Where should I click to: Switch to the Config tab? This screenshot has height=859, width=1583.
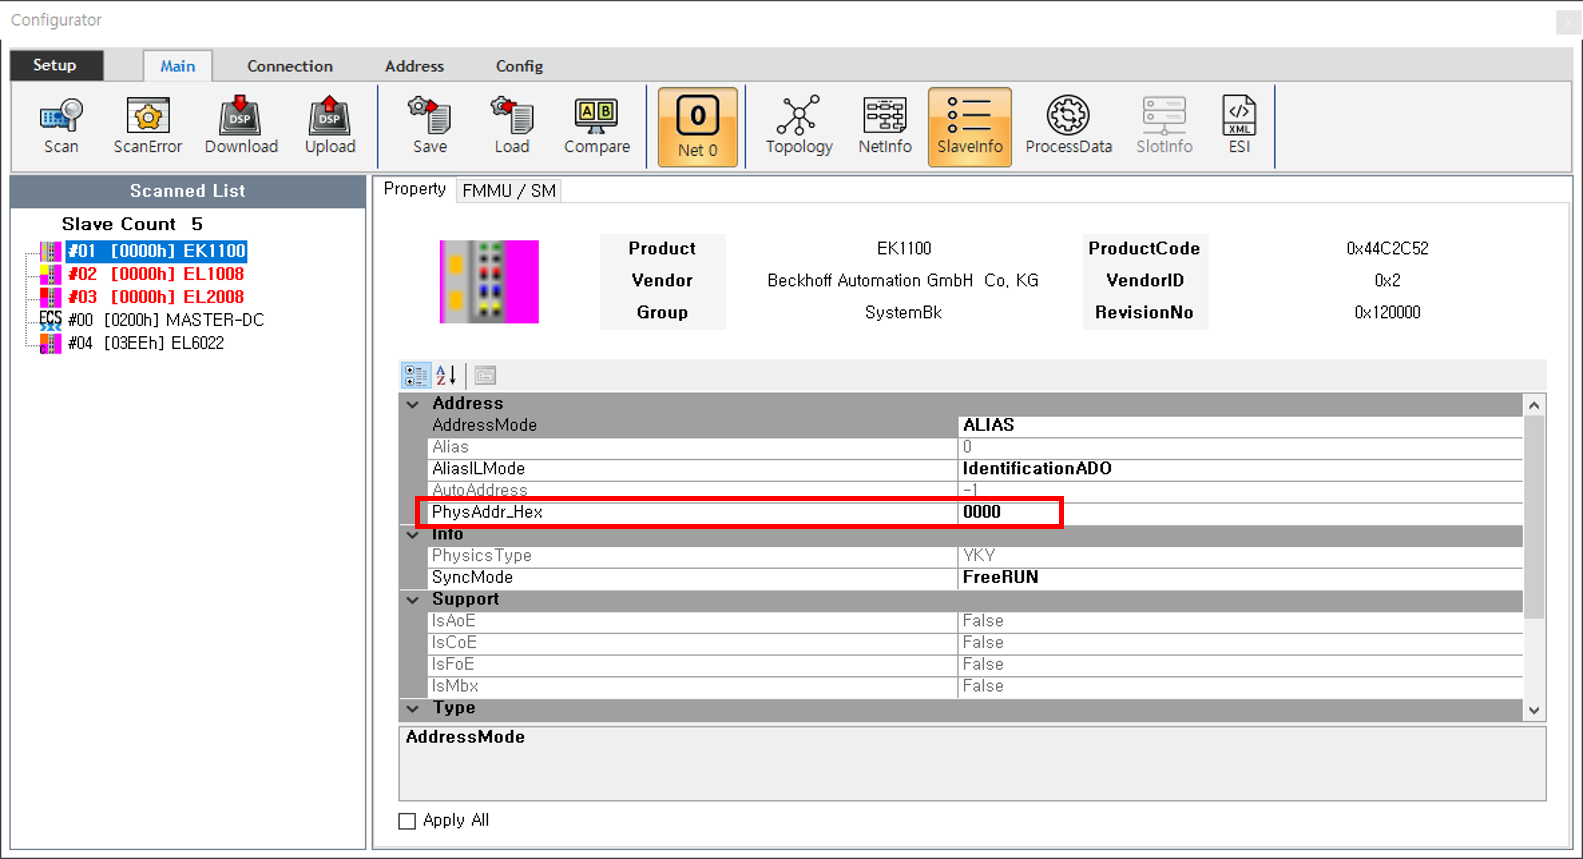[519, 66]
